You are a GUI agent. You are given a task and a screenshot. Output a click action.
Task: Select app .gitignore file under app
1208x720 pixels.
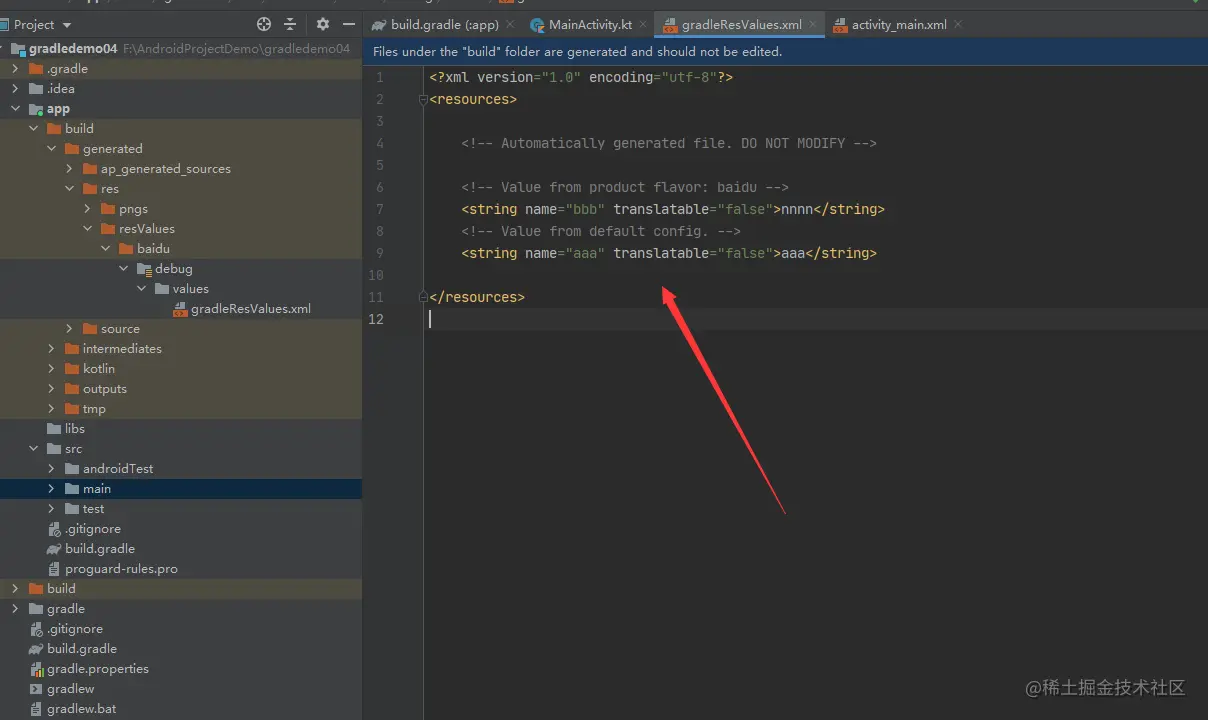coord(93,529)
